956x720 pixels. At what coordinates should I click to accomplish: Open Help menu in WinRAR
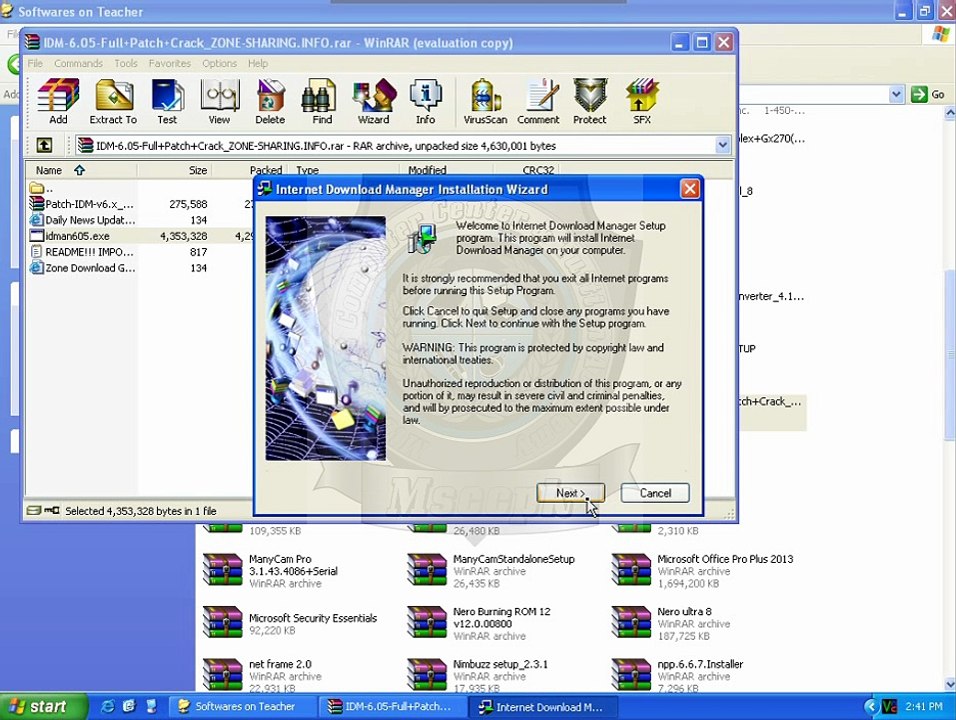pyautogui.click(x=257, y=63)
